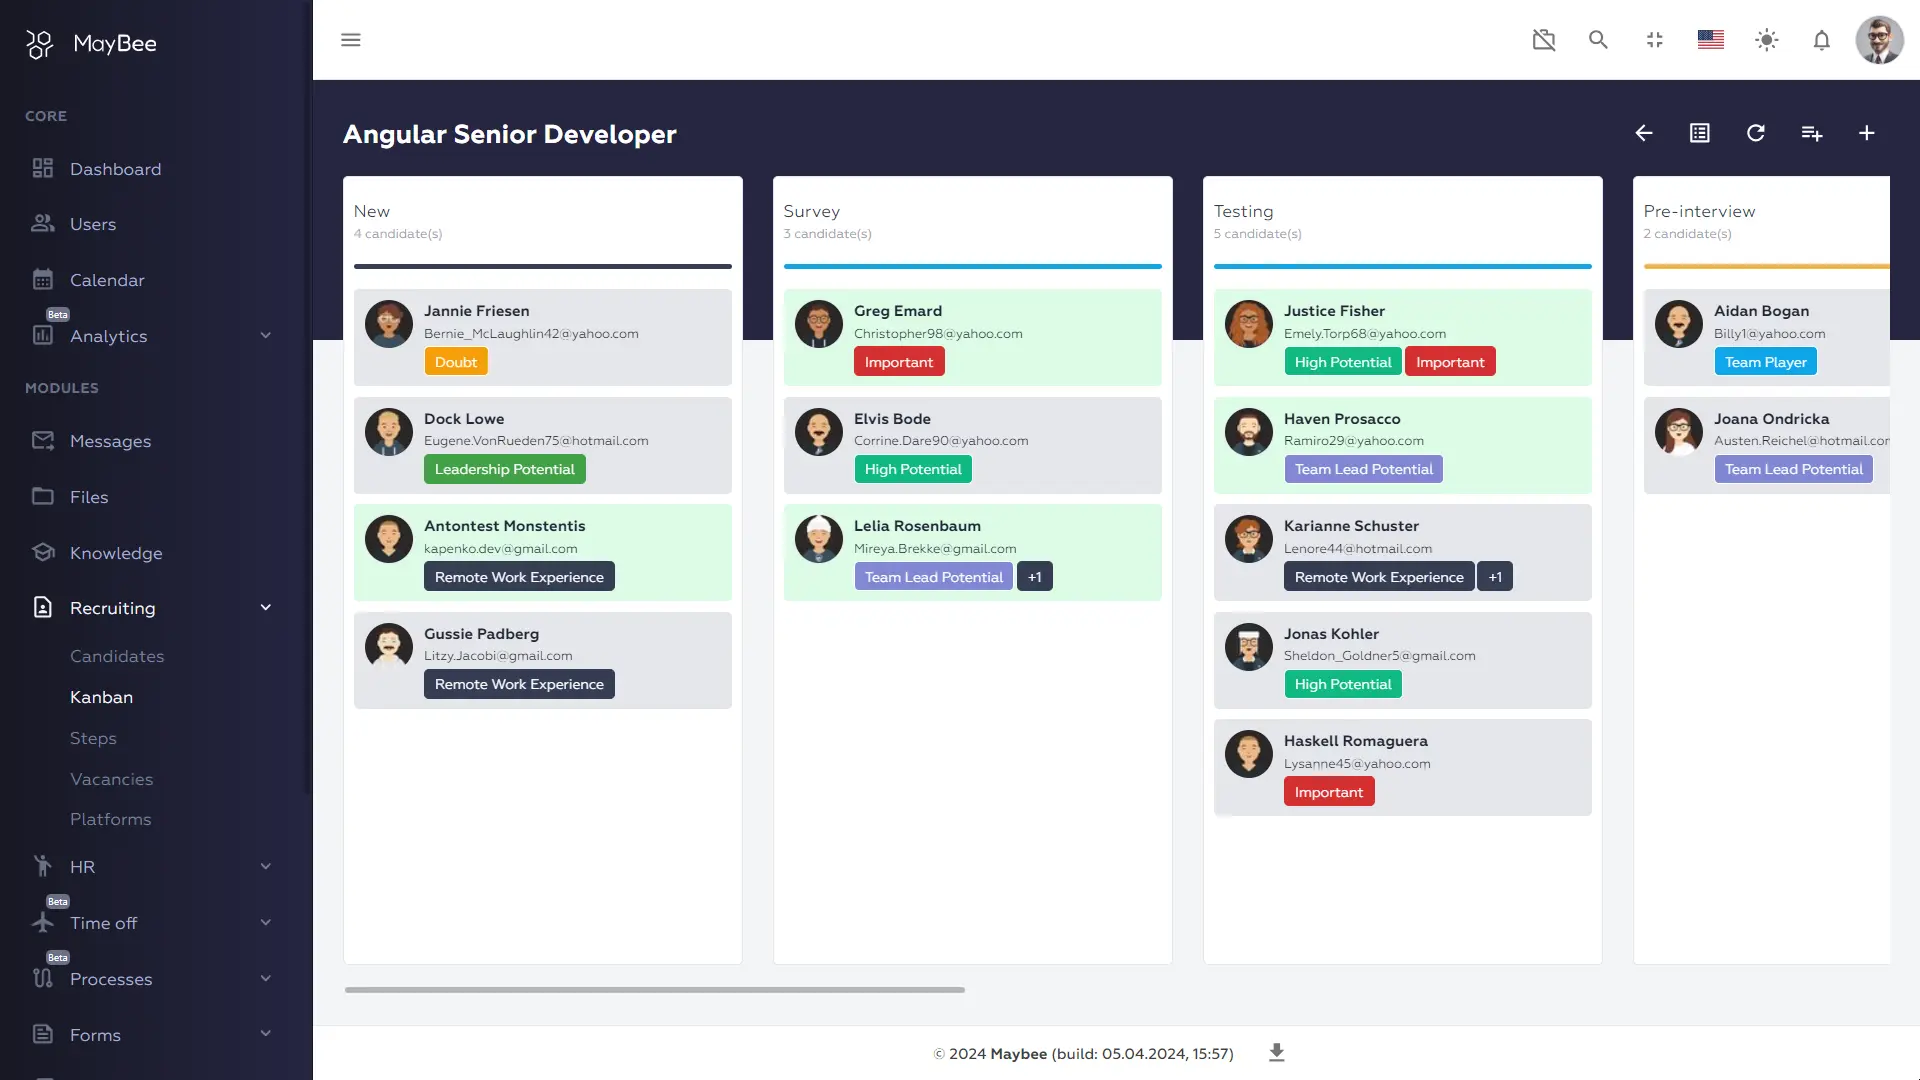Click the playlist-add icon in the Kanban header

click(1811, 133)
